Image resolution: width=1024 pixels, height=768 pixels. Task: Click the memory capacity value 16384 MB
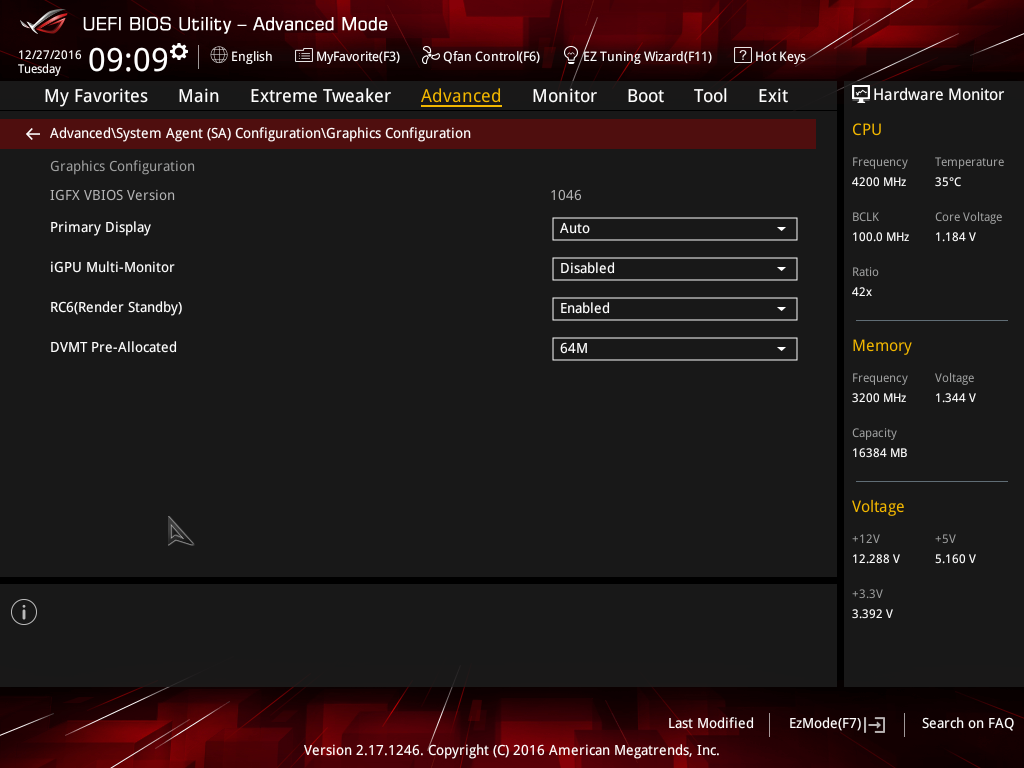(x=880, y=453)
